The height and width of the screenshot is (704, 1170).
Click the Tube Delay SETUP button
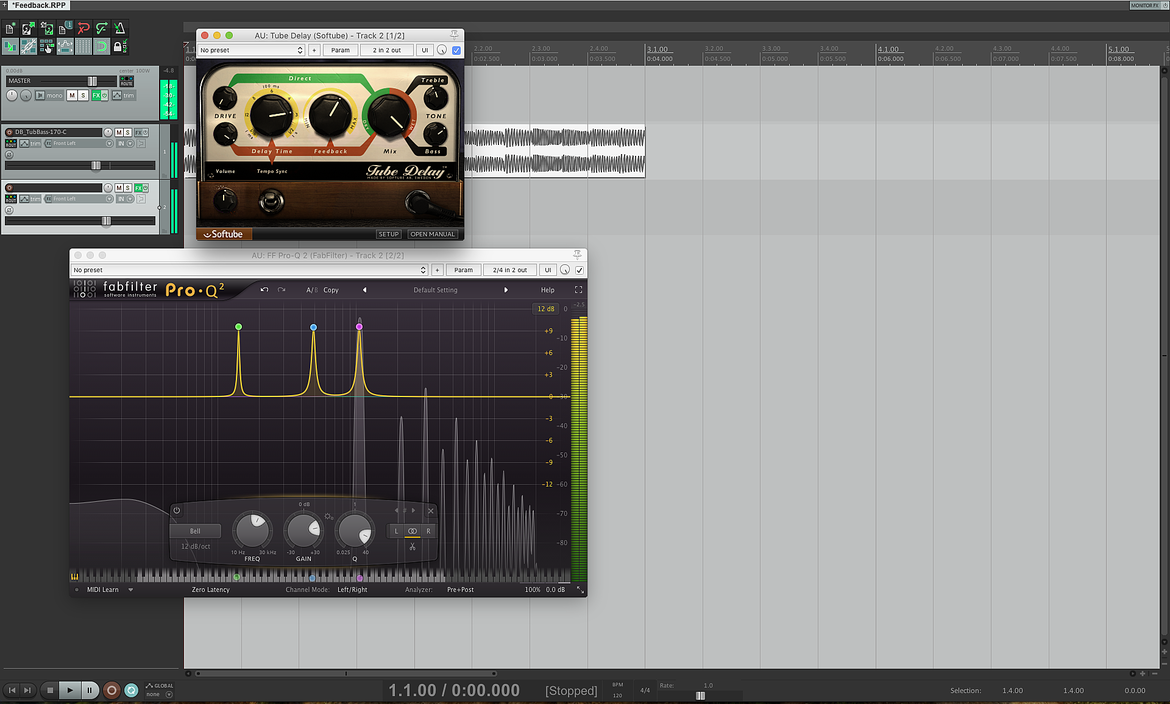point(388,234)
